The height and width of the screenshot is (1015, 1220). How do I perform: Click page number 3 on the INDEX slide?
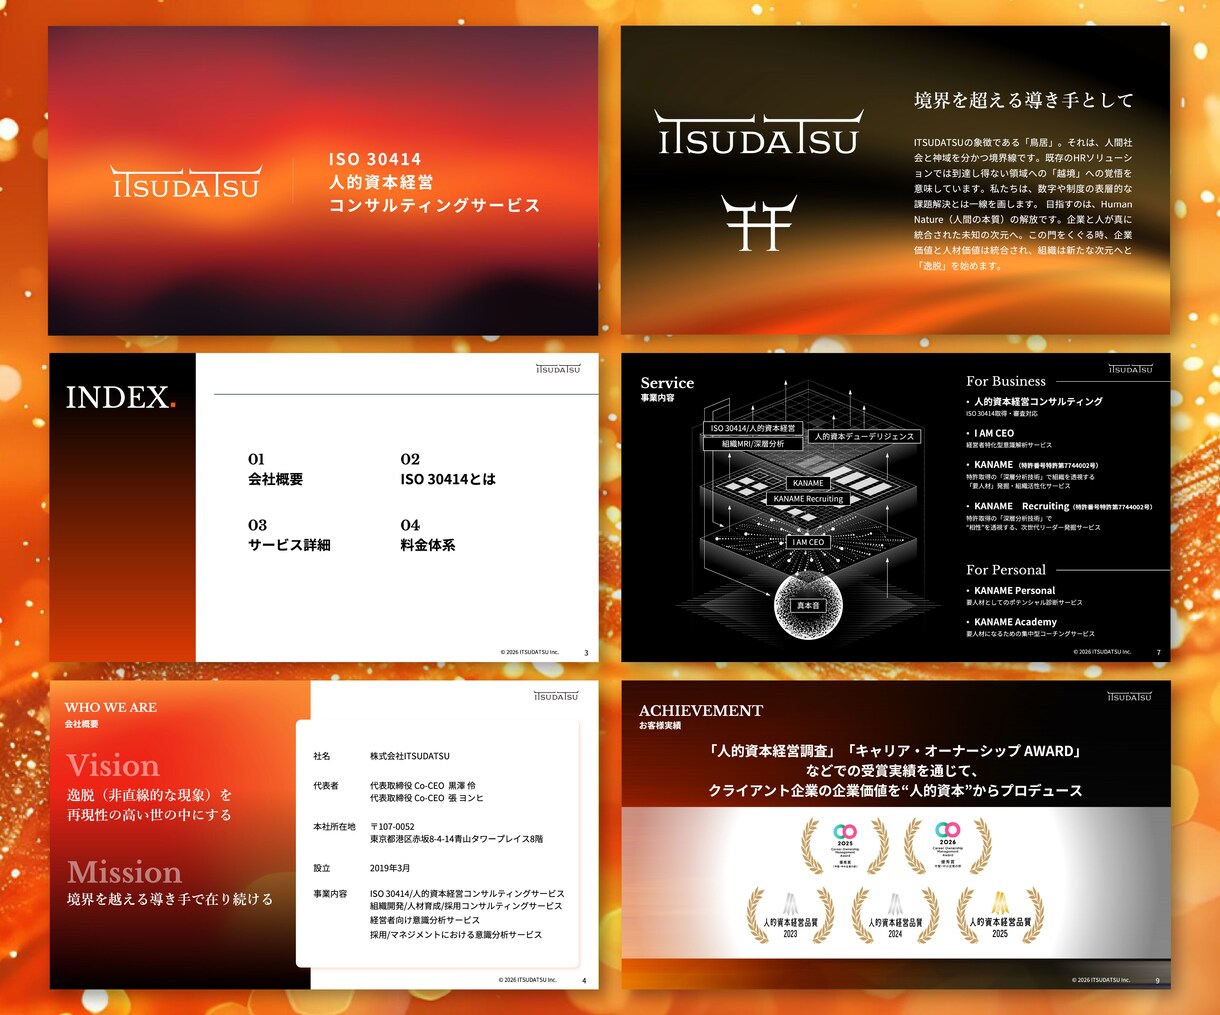[586, 653]
